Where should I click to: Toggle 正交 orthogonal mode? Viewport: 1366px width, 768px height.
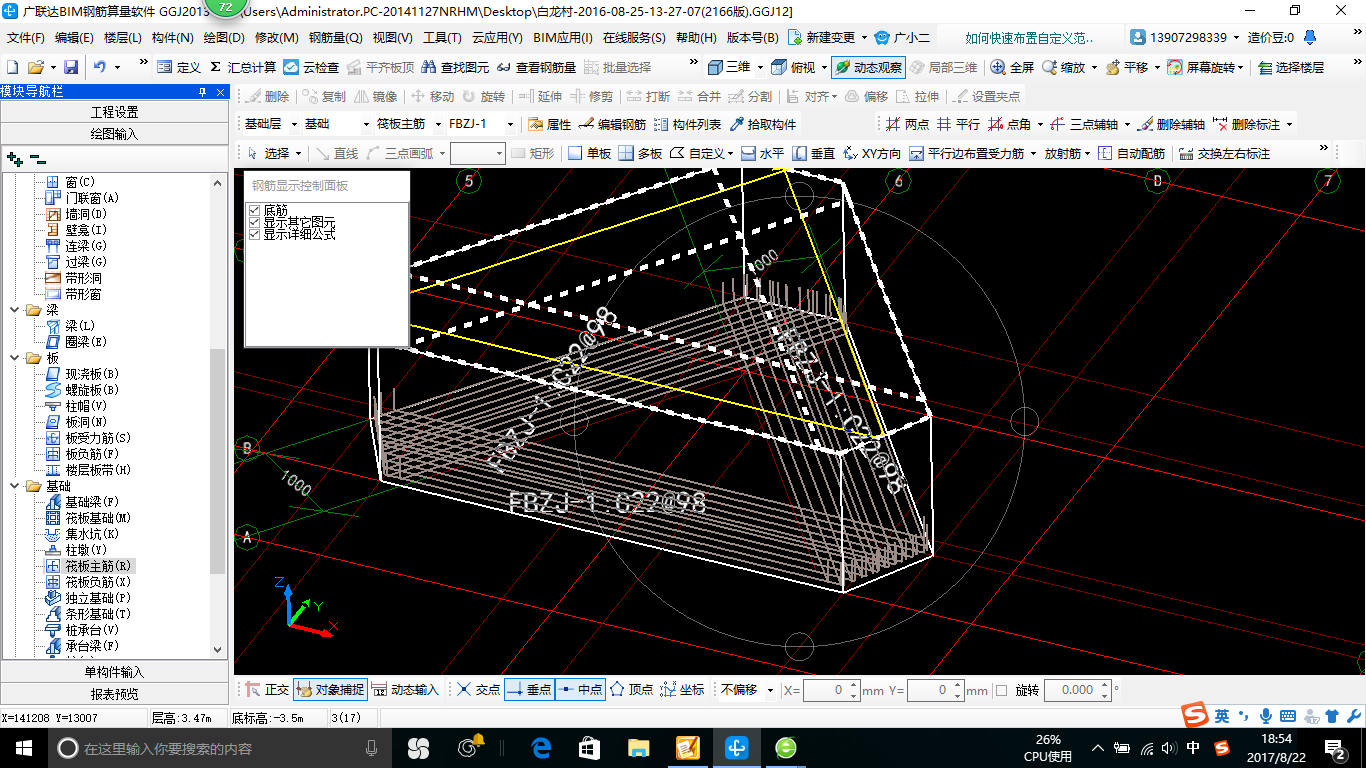tap(267, 690)
